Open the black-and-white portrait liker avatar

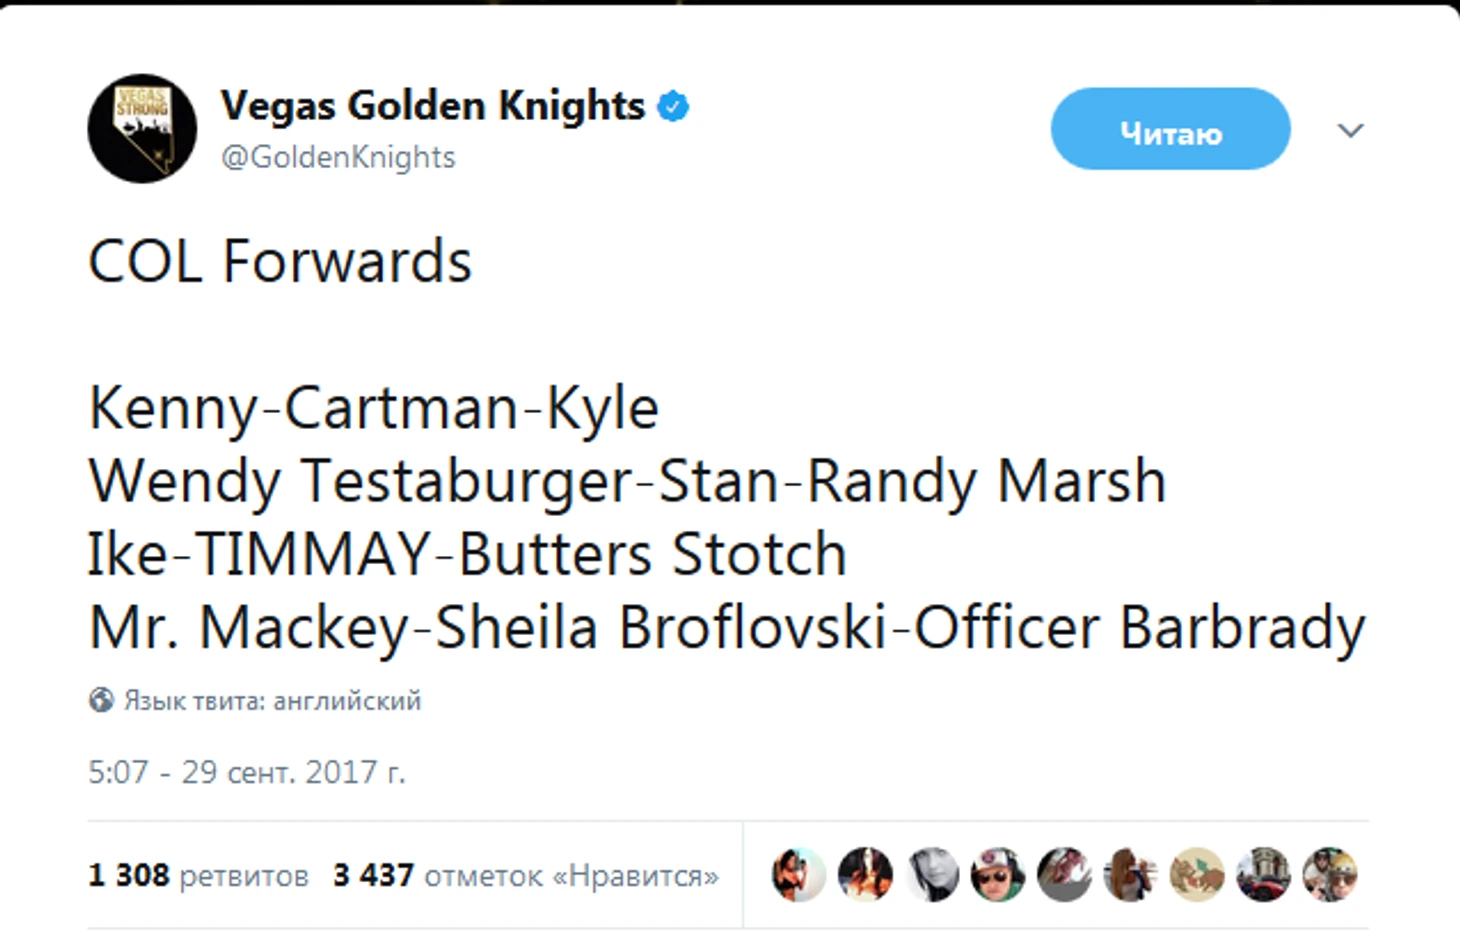[932, 875]
